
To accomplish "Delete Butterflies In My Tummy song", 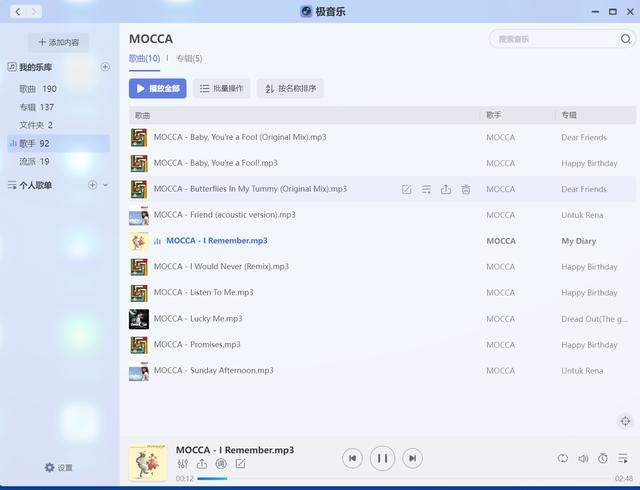I will pos(466,189).
